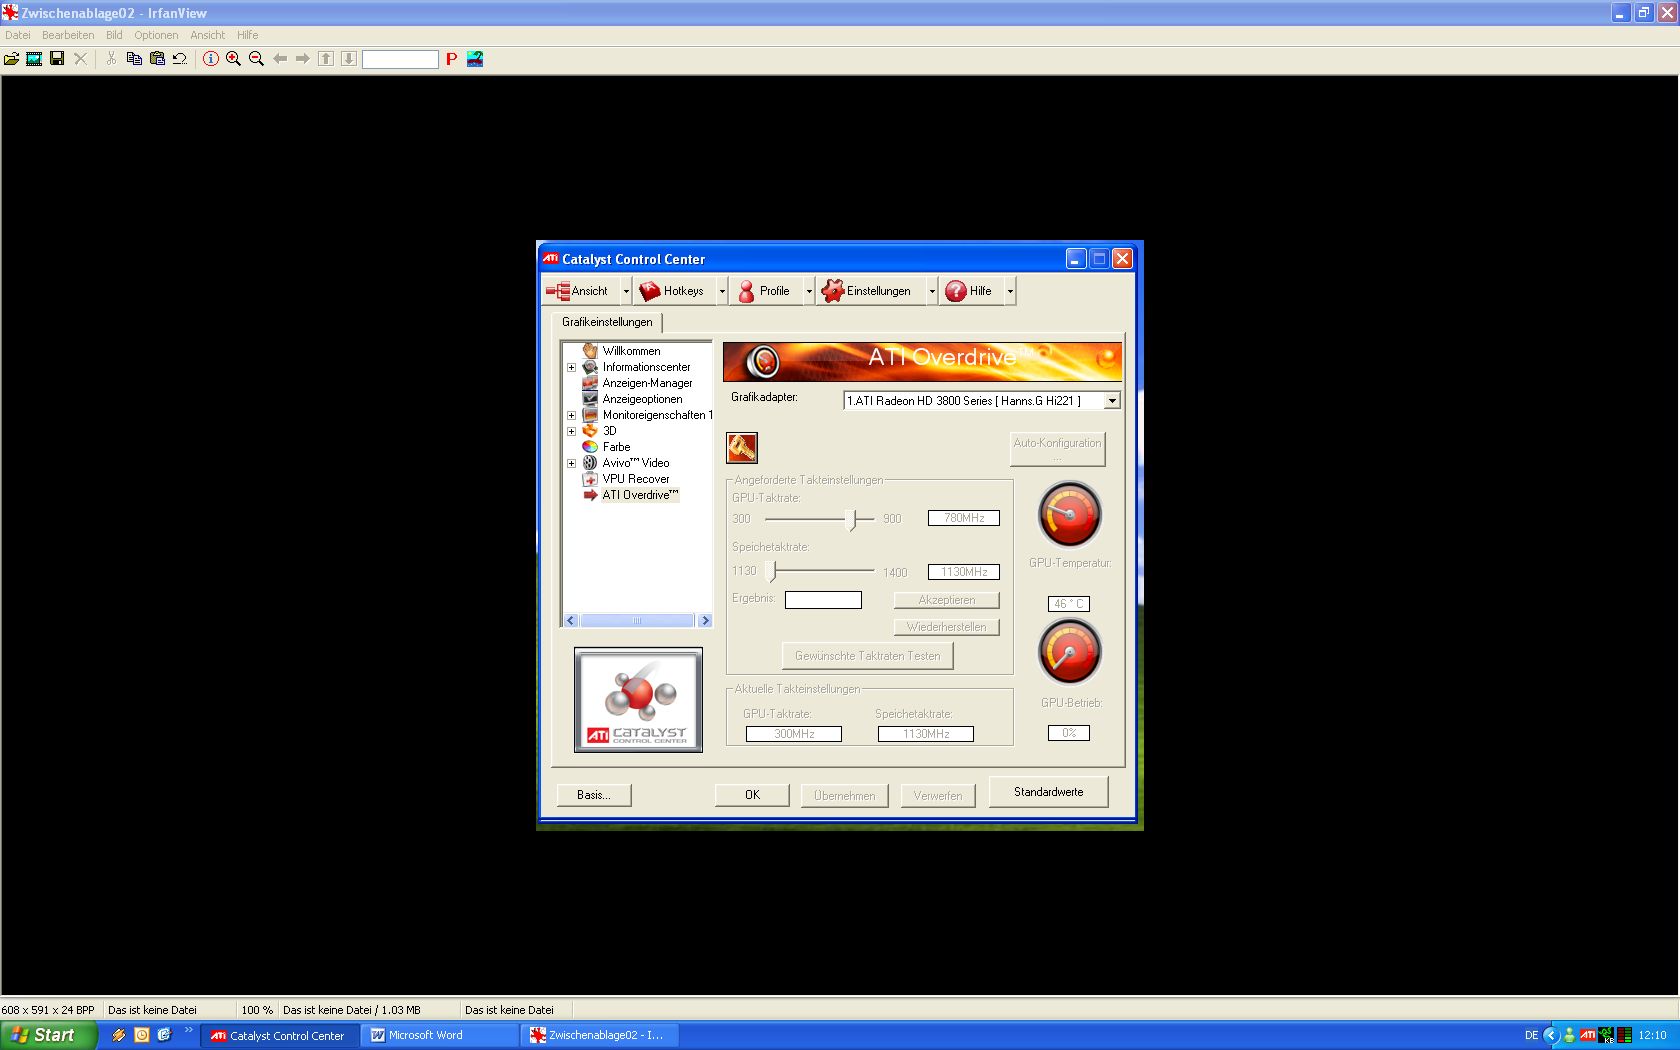Copy the image with the toolbar copy icon
The width and height of the screenshot is (1680, 1050).
[x=134, y=59]
